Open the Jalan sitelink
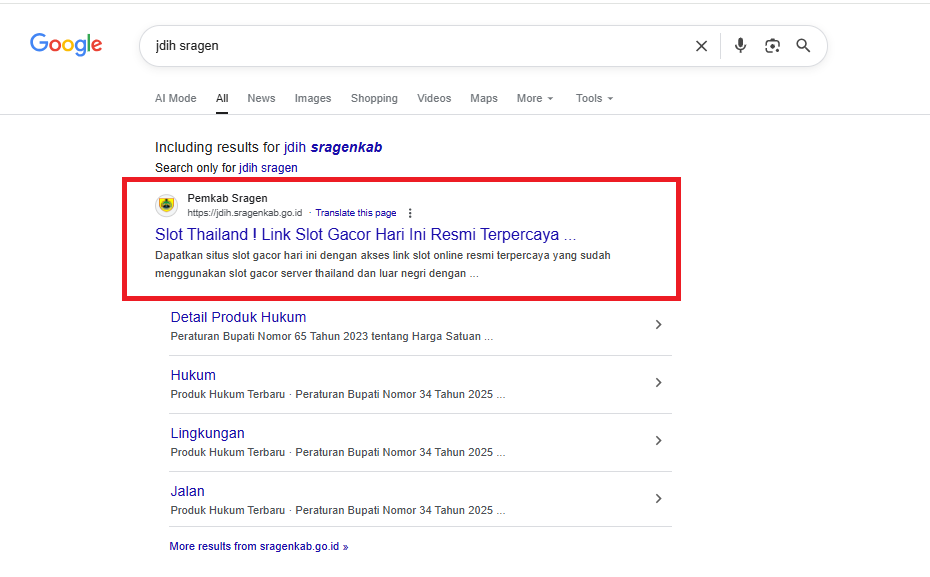This screenshot has width=930, height=577. (187, 492)
